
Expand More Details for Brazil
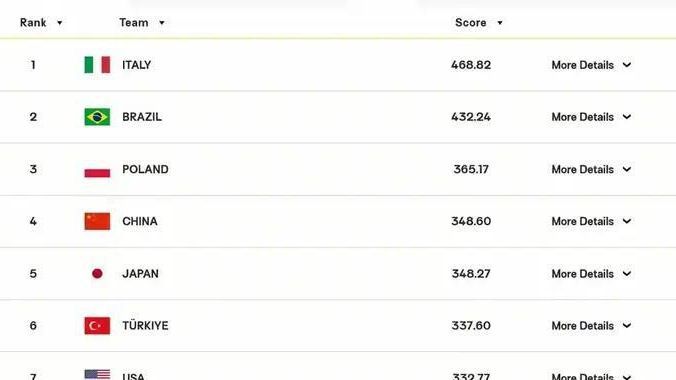[592, 117]
